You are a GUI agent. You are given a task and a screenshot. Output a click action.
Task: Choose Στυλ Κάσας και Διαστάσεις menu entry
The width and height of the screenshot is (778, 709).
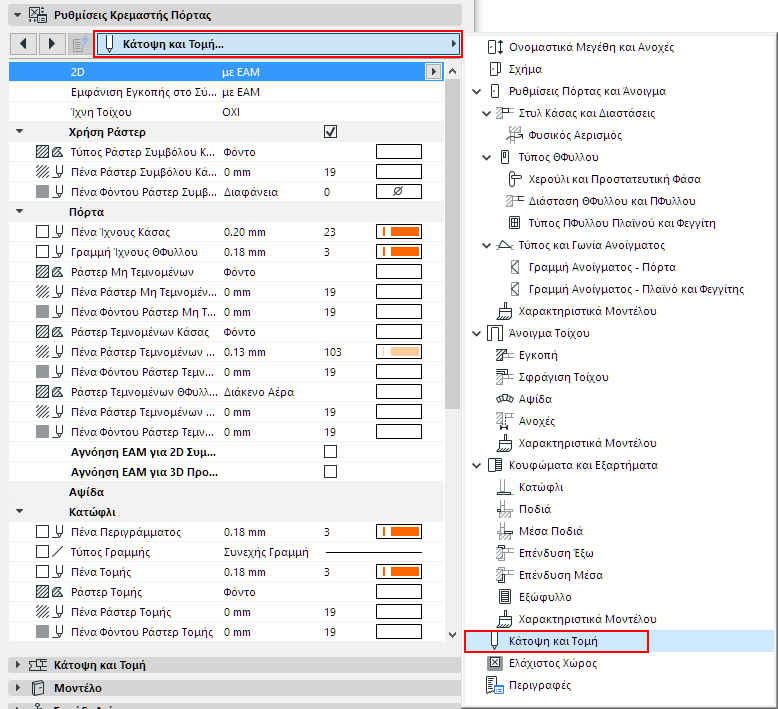click(x=587, y=113)
